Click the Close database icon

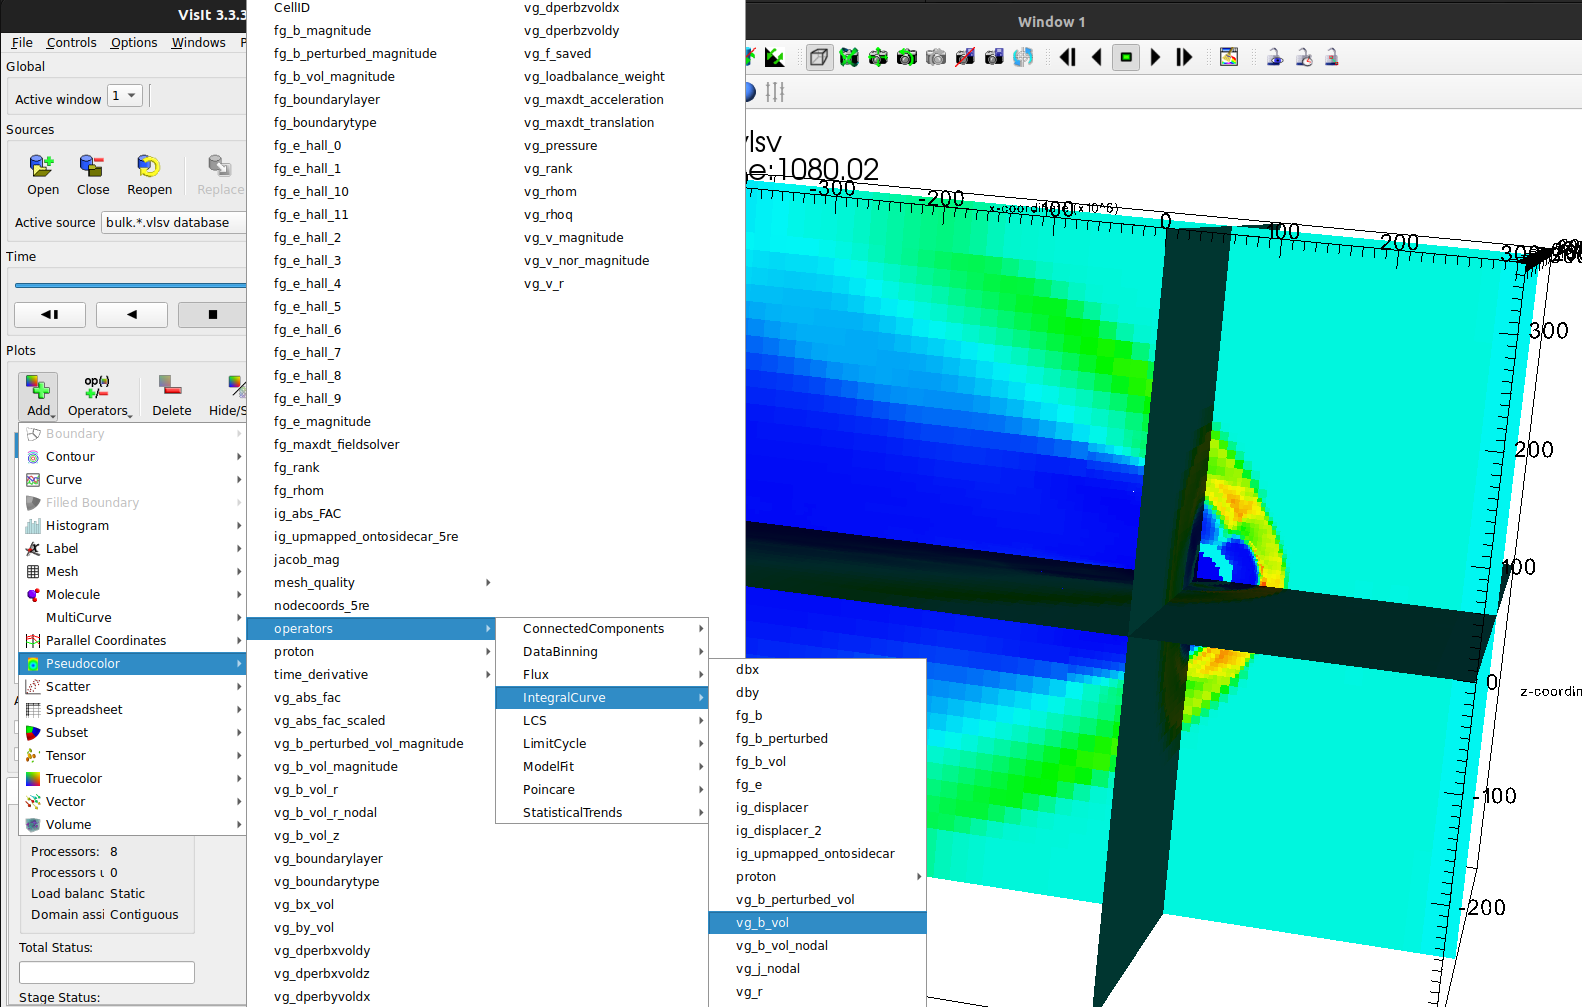92,175
